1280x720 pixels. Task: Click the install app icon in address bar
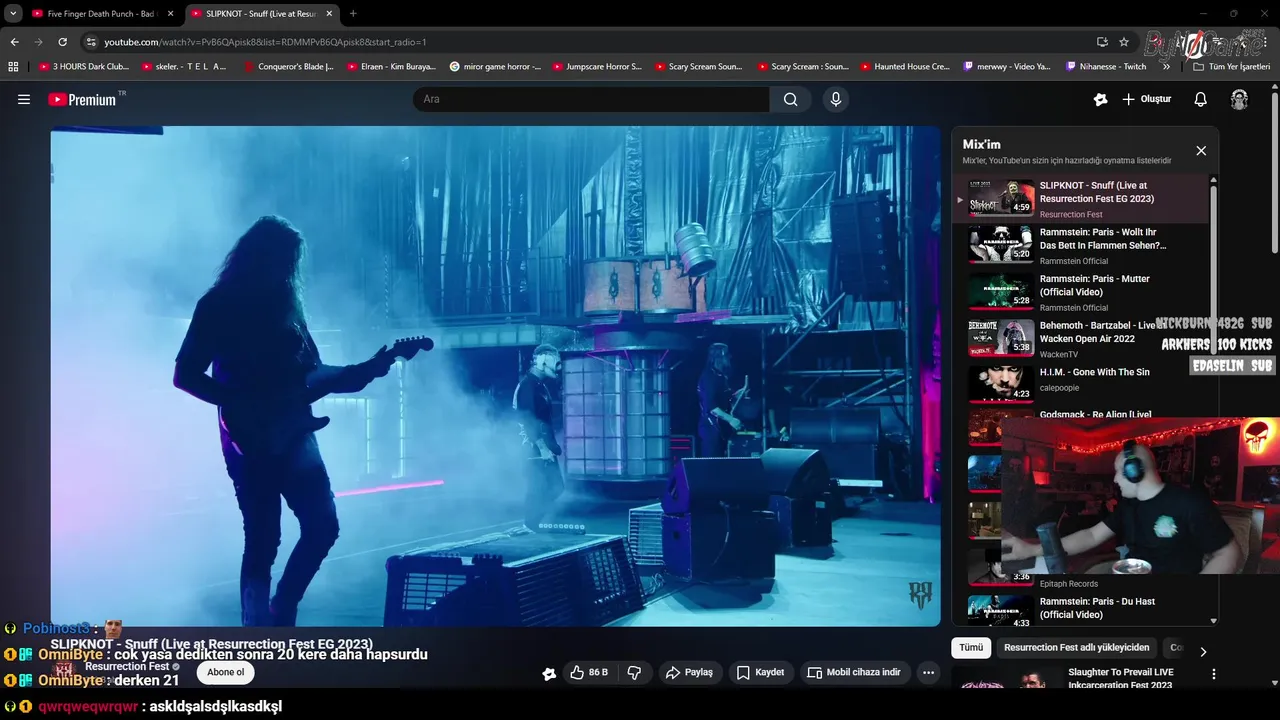1102,42
